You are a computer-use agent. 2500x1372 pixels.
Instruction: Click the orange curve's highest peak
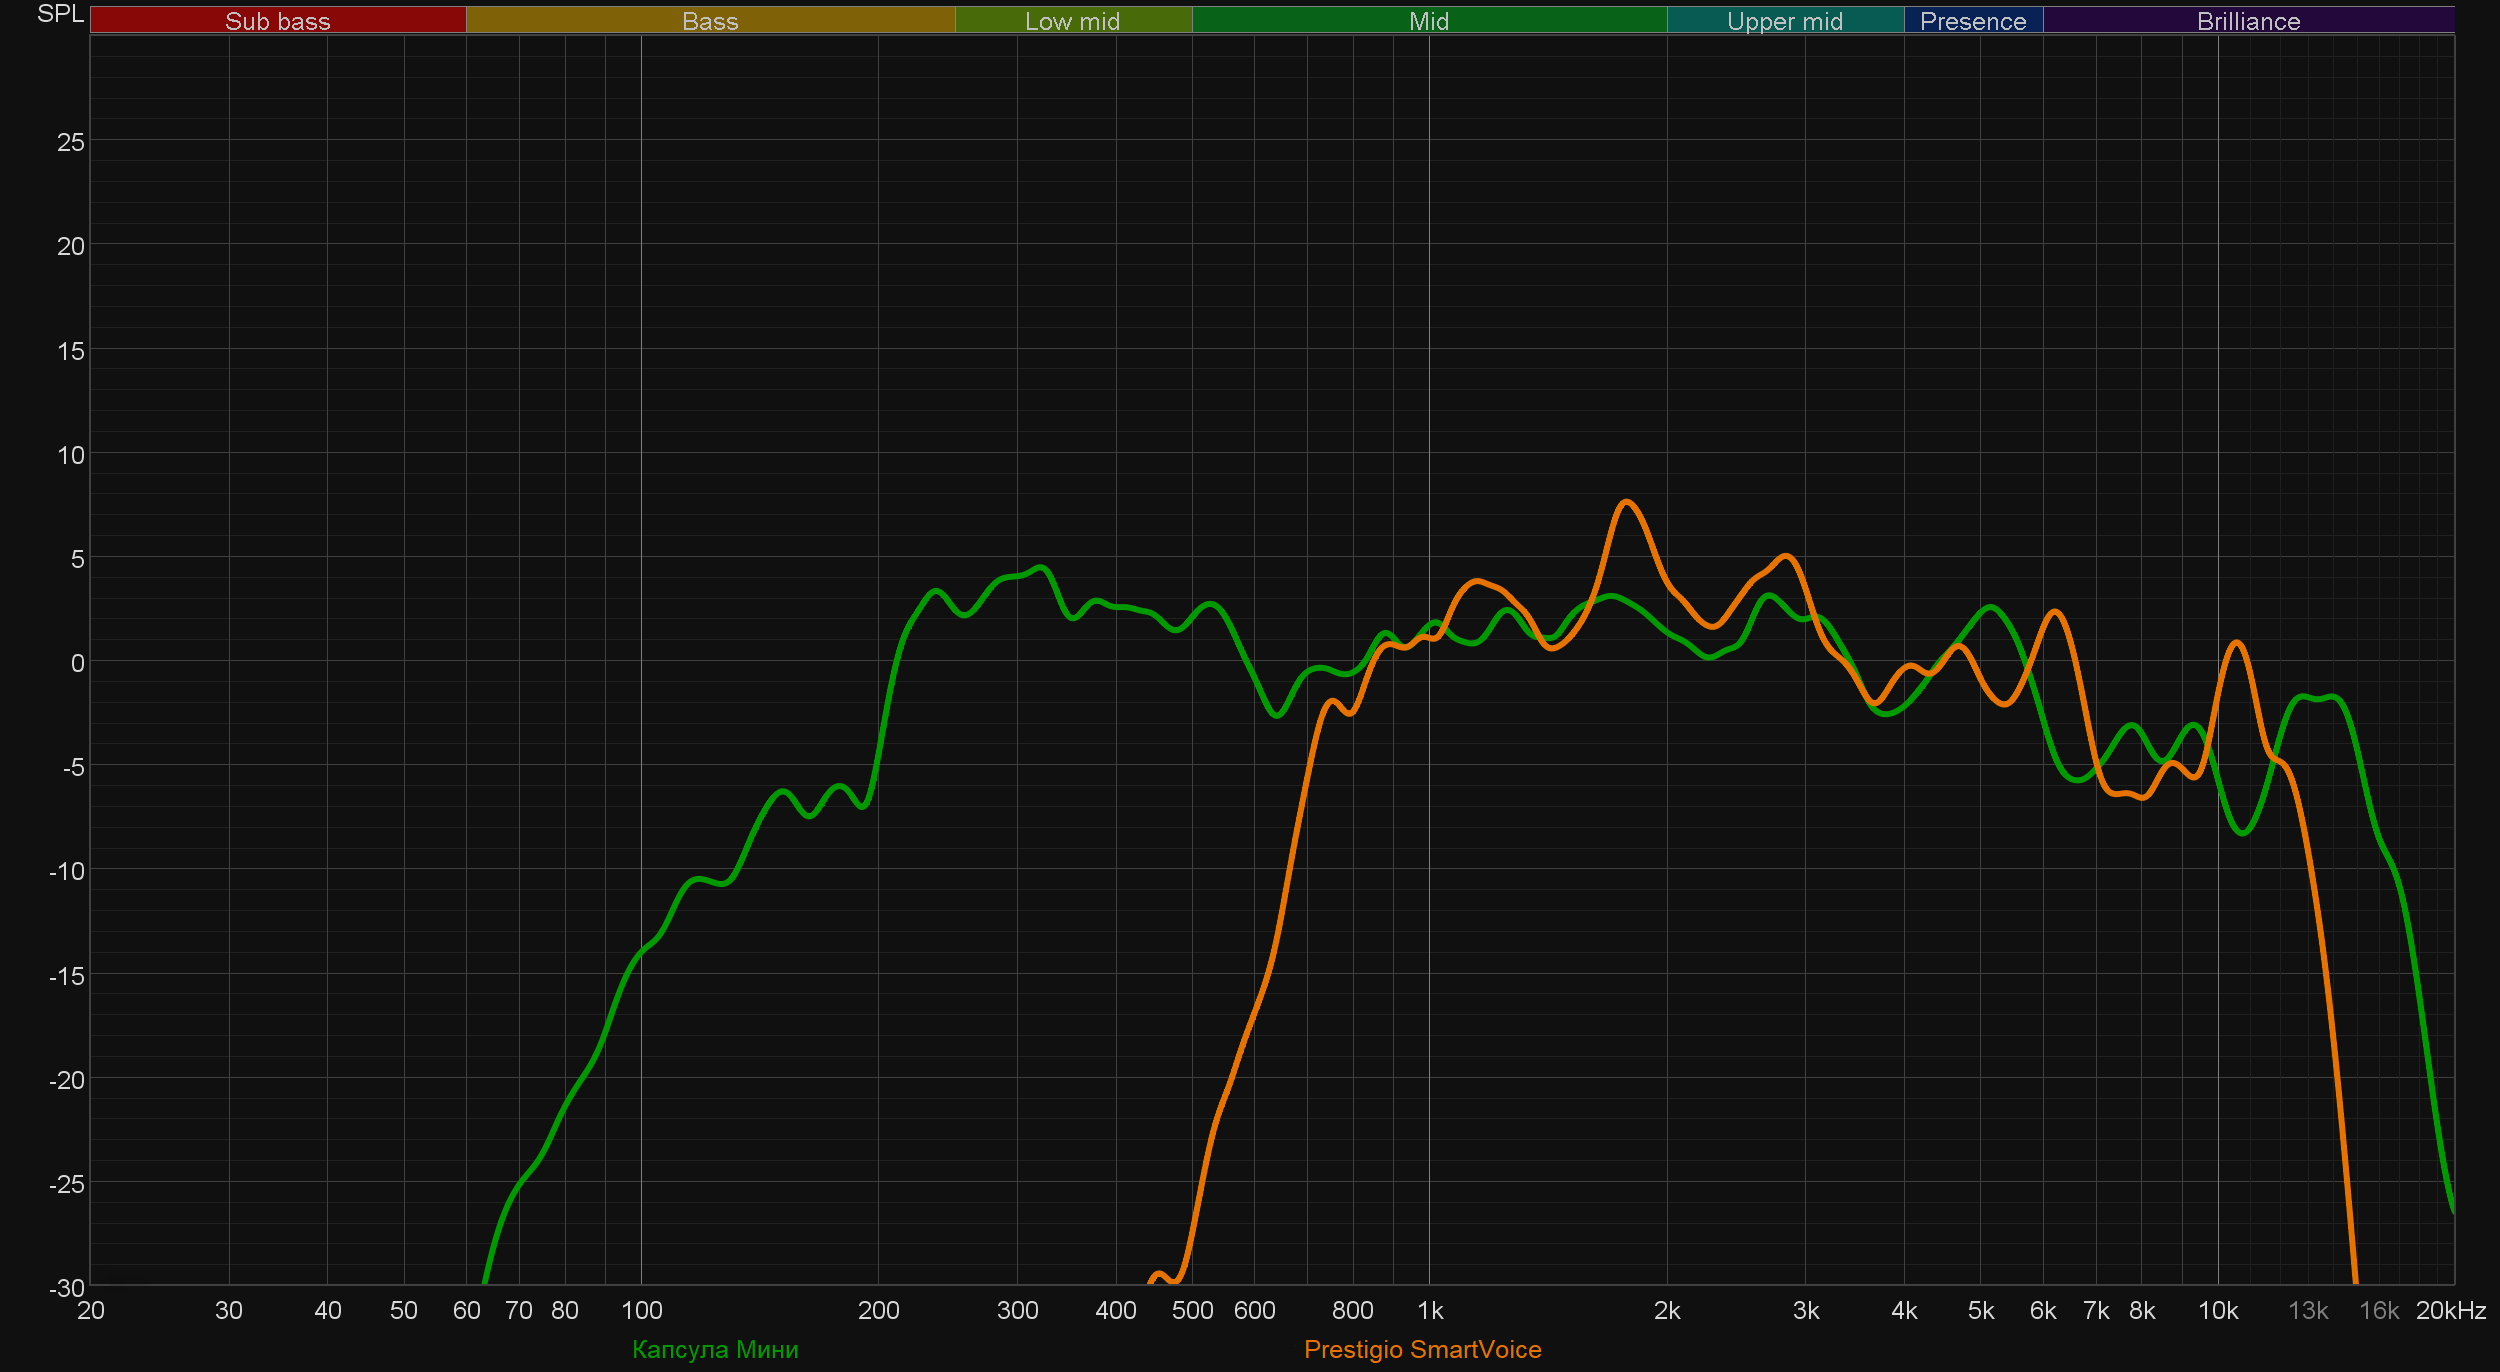coord(1627,502)
